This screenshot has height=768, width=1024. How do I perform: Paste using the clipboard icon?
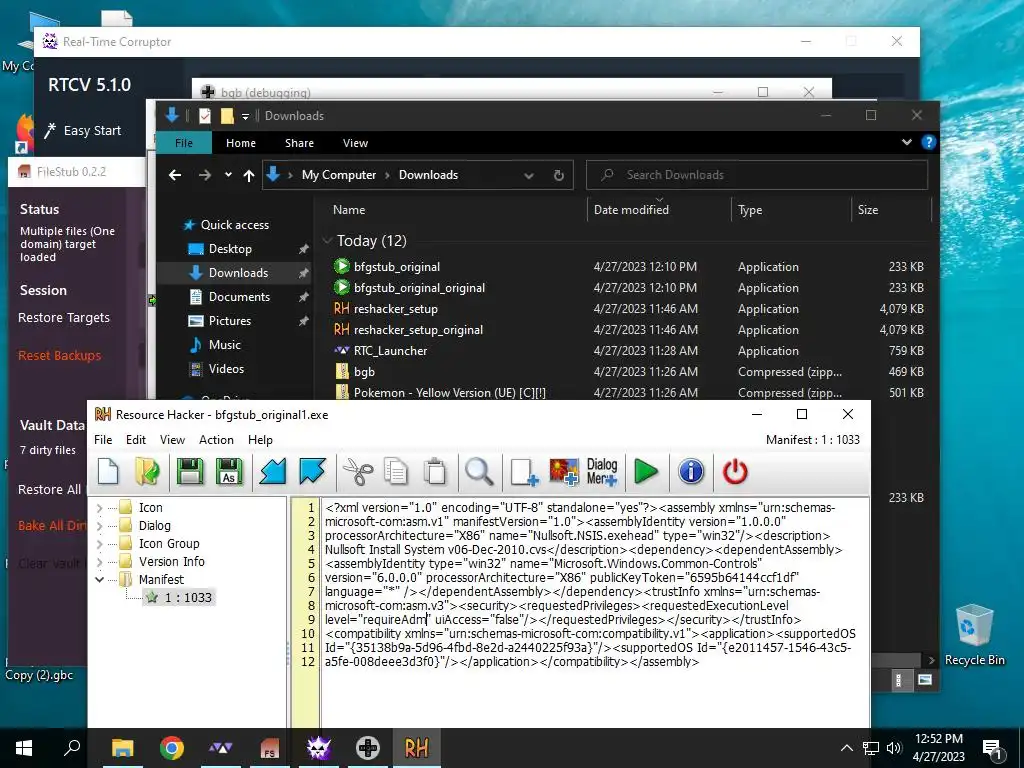click(434, 472)
